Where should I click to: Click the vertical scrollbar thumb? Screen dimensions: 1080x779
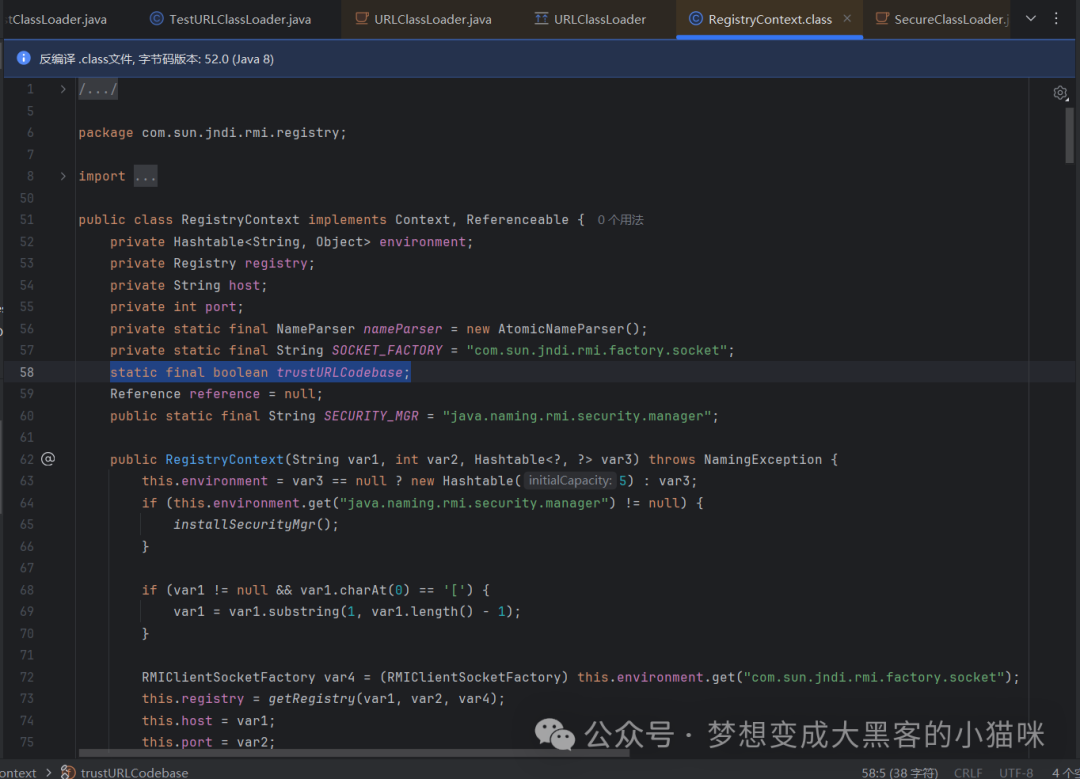[x=1069, y=136]
